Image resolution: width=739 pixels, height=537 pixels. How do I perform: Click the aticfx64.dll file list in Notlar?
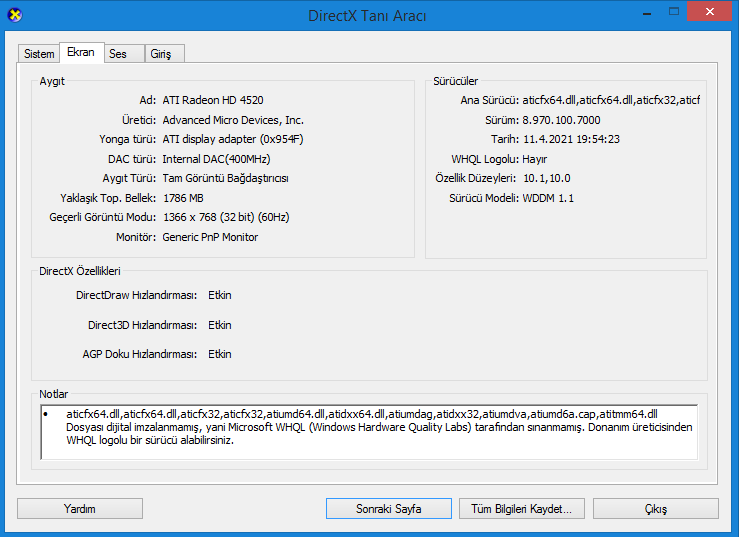click(x=361, y=414)
